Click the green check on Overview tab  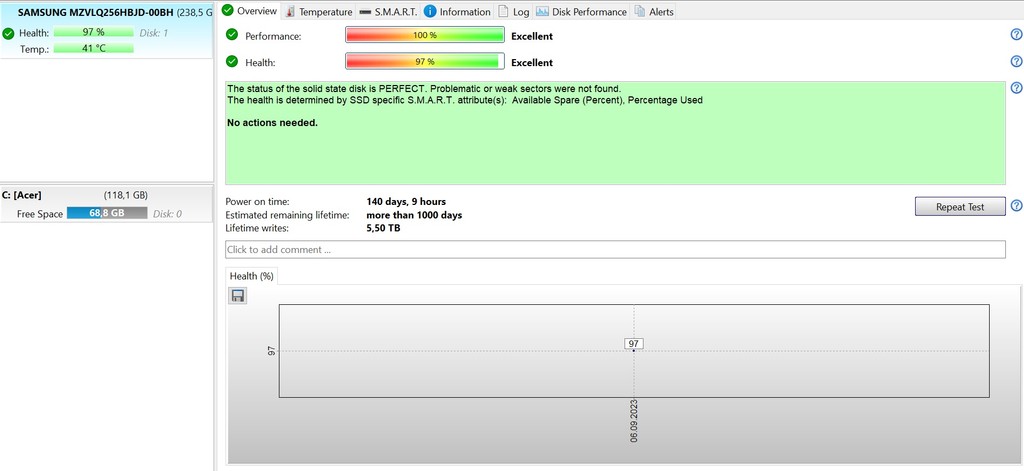click(x=228, y=10)
